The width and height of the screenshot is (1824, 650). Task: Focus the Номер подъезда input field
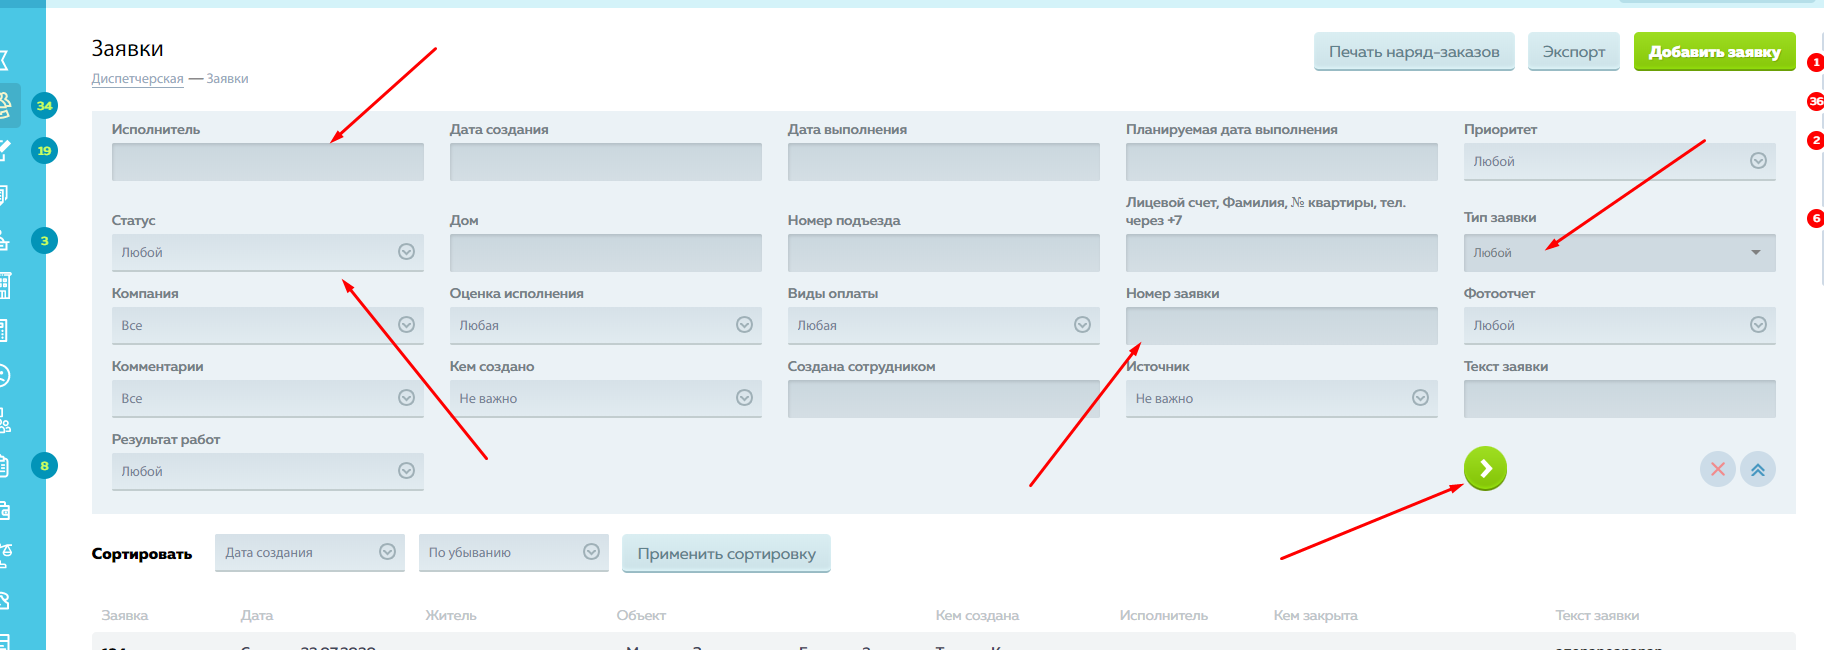(x=943, y=253)
